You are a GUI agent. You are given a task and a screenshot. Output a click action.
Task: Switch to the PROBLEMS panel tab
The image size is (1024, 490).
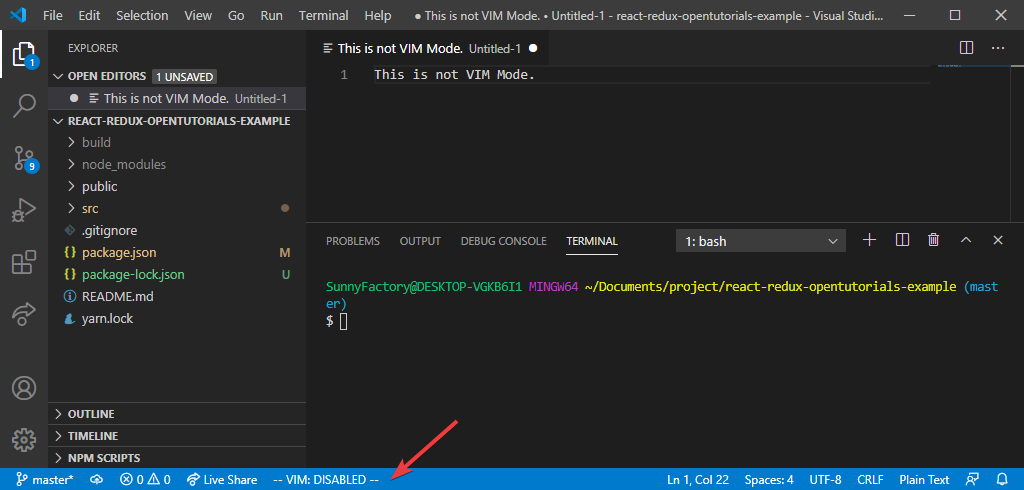[x=353, y=241]
